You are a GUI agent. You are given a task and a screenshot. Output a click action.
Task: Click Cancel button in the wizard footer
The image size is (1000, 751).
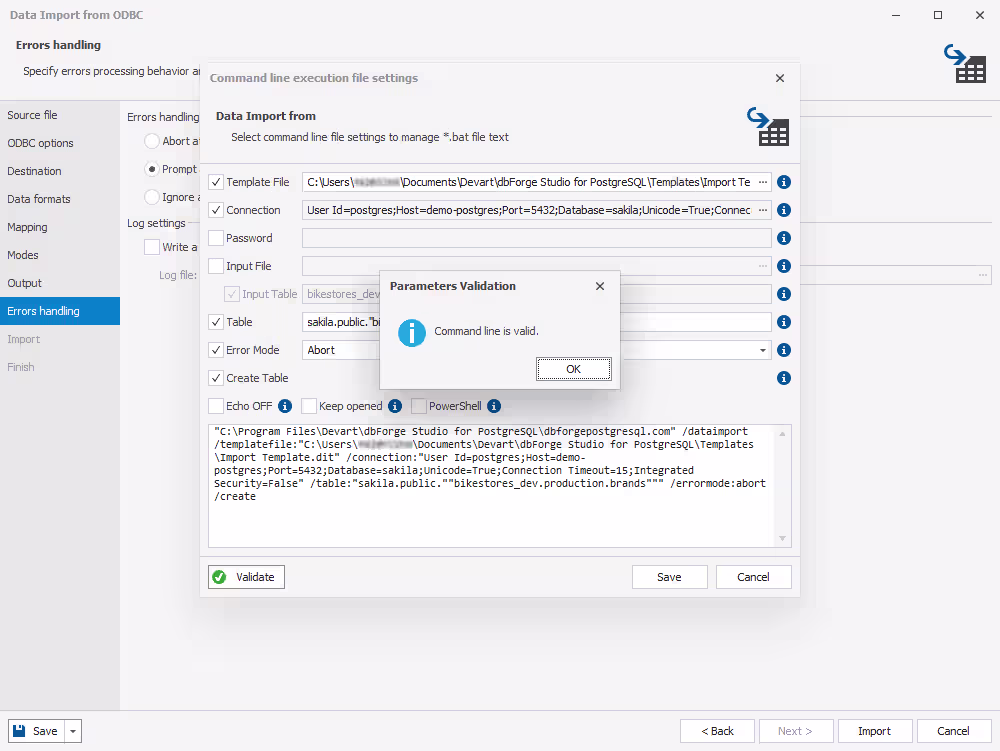click(953, 731)
